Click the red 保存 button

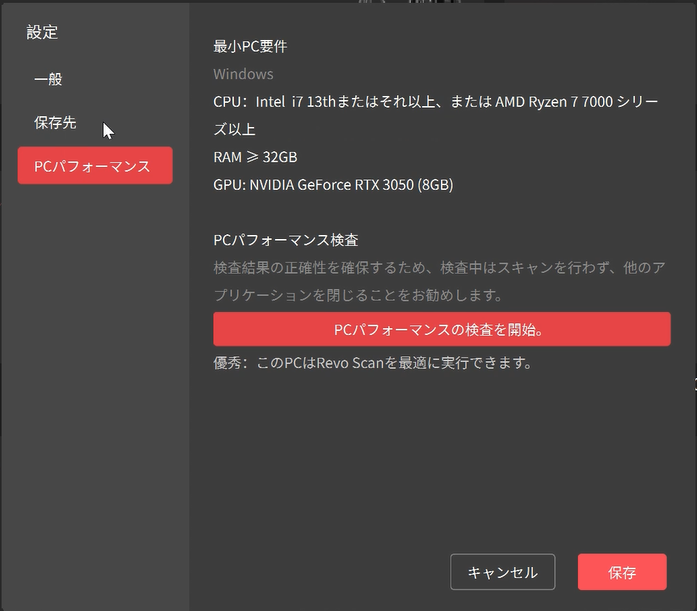tap(621, 572)
